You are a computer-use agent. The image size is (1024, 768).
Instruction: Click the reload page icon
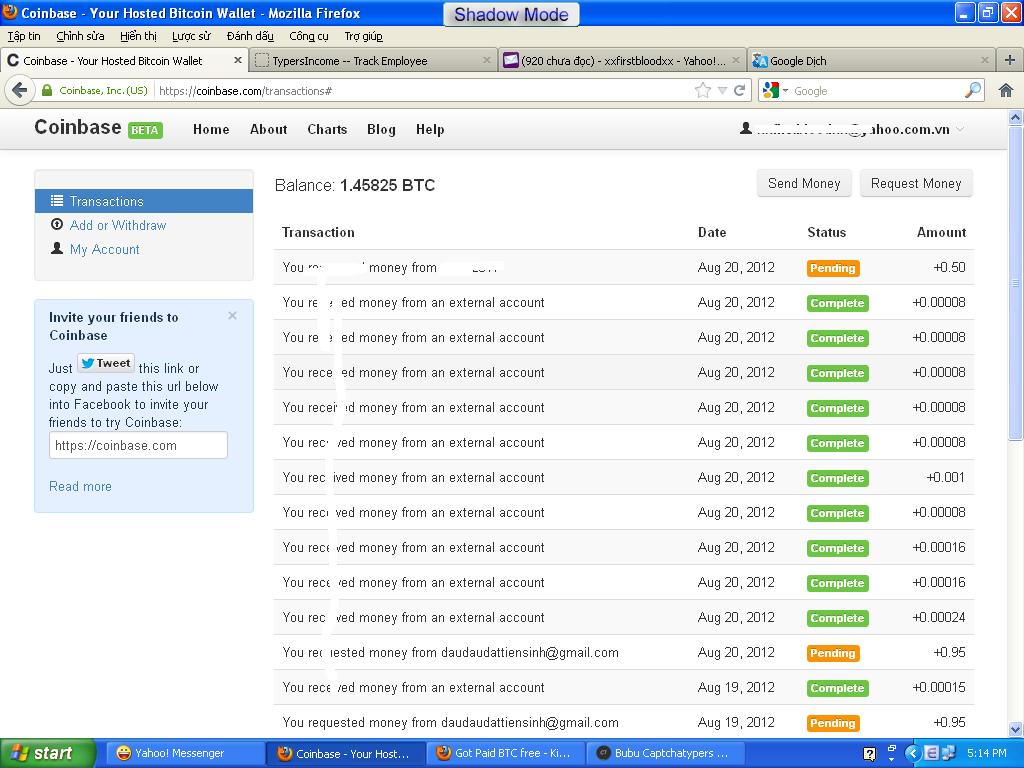tap(740, 91)
